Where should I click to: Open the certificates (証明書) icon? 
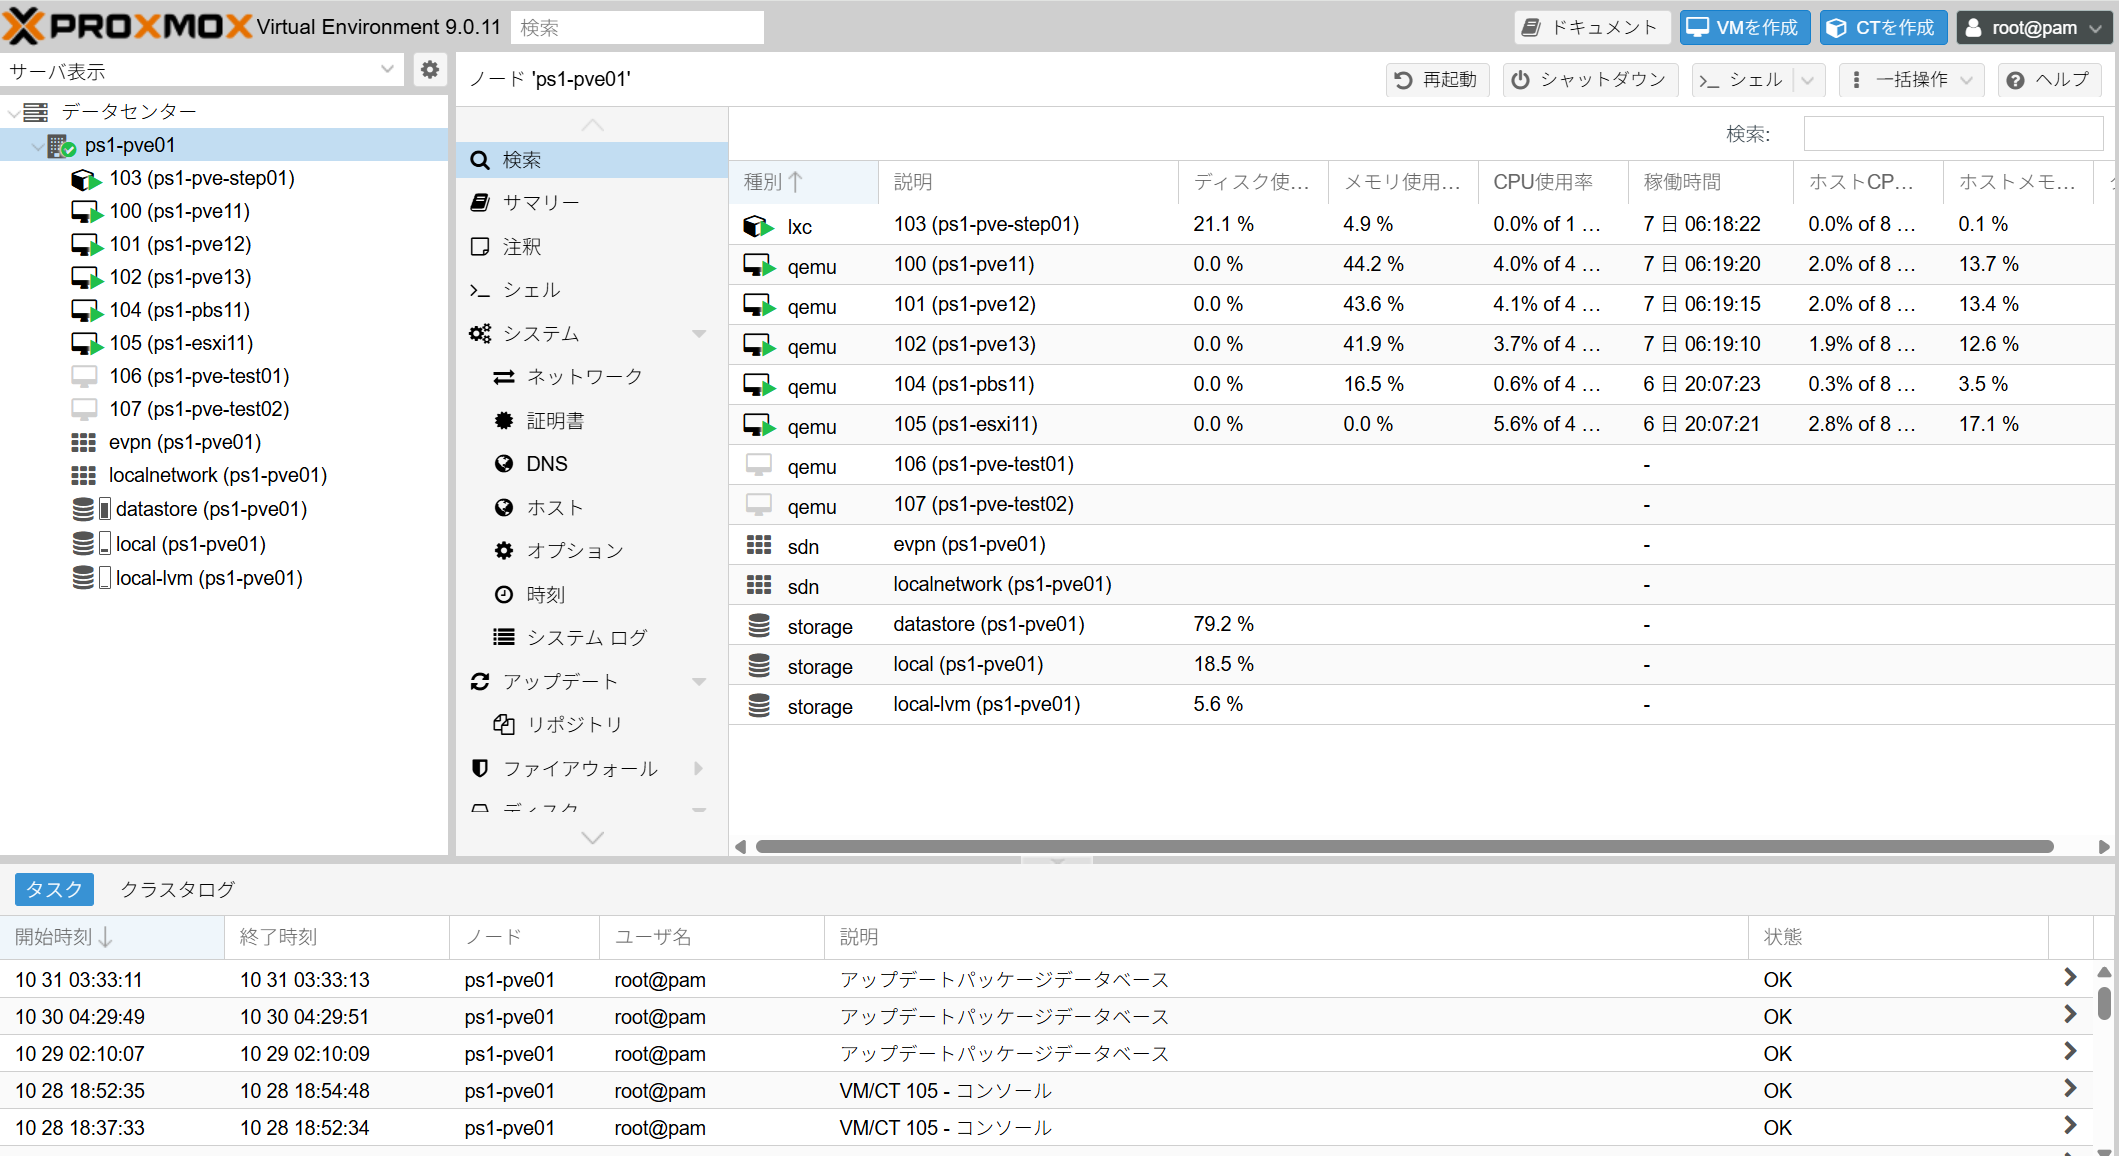click(x=504, y=421)
